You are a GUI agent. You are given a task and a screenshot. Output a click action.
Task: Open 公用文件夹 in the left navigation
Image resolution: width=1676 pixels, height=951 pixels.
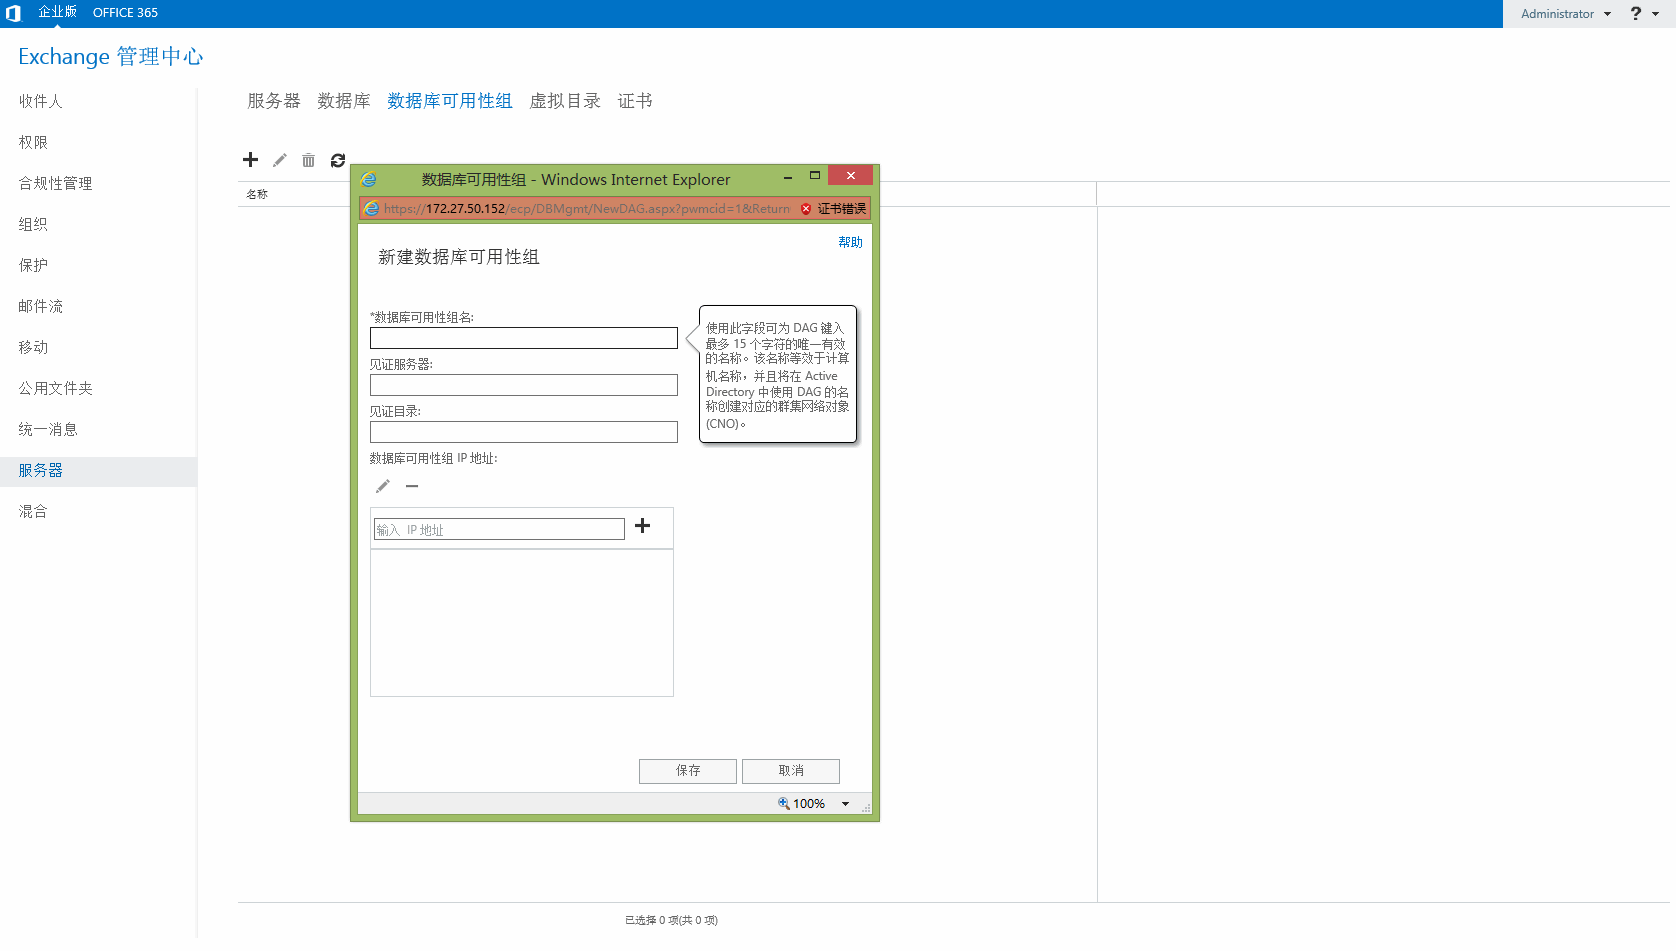tap(55, 388)
